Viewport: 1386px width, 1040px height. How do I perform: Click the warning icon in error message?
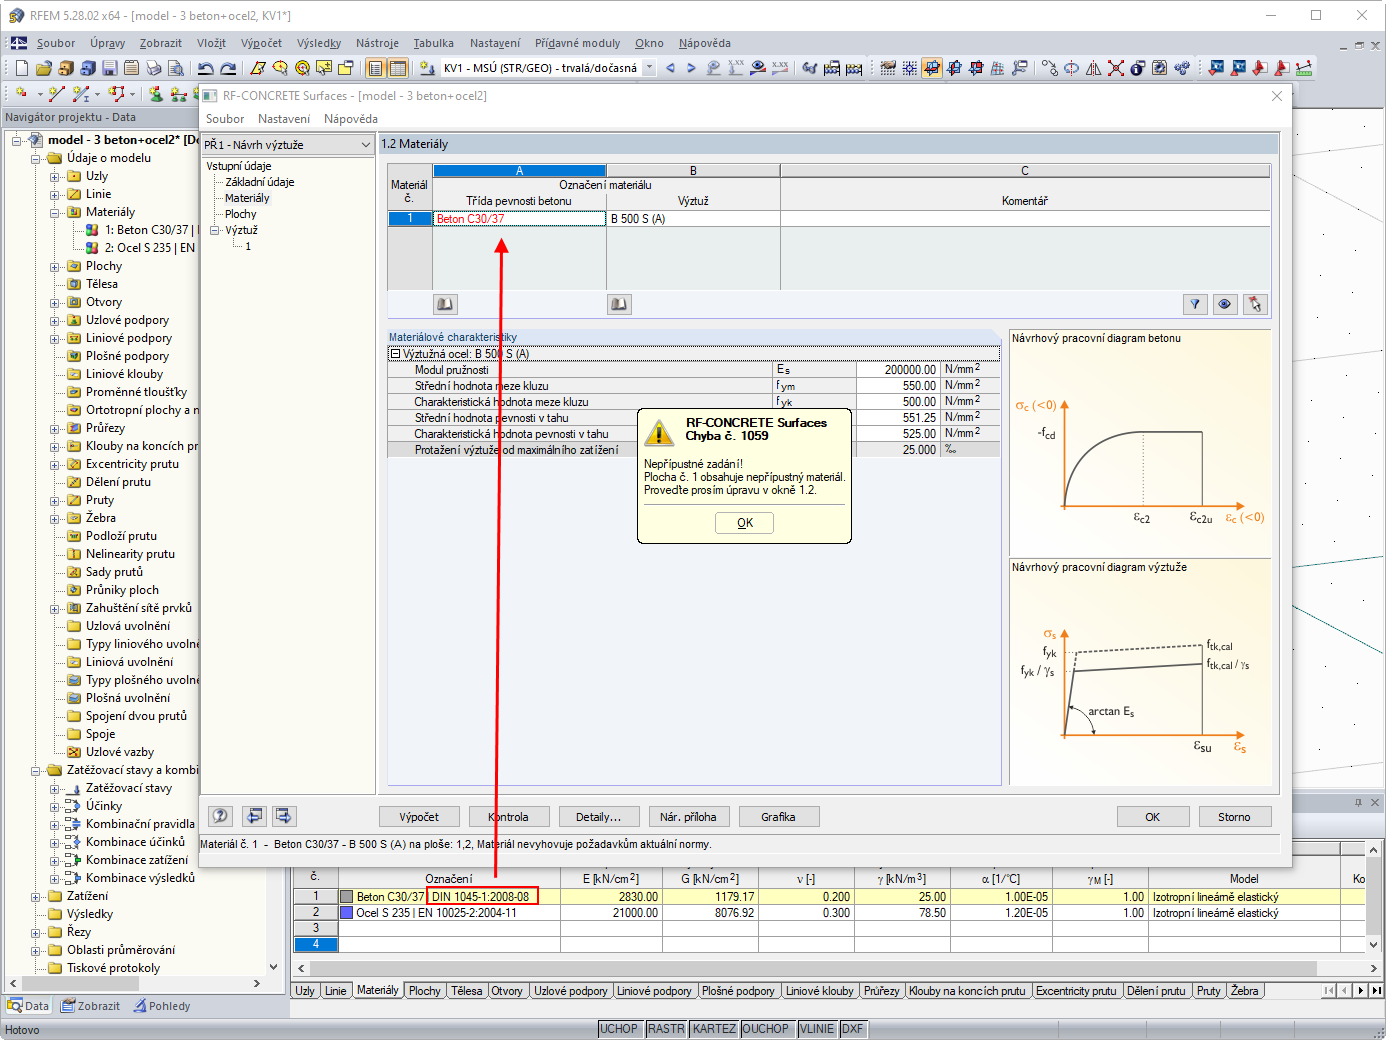pyautogui.click(x=659, y=431)
